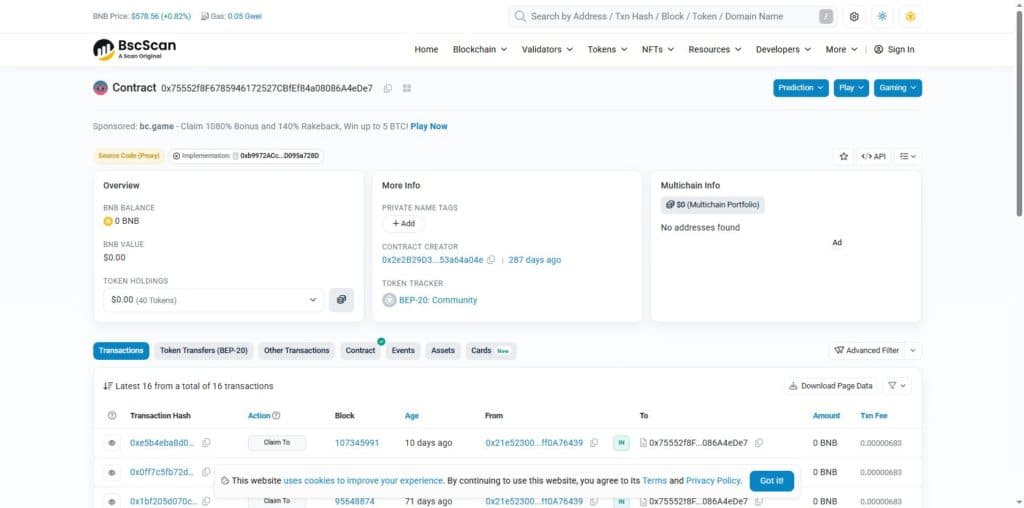Image resolution: width=1024 pixels, height=508 pixels.
Task: Open Developers menu
Action: [x=783, y=50]
